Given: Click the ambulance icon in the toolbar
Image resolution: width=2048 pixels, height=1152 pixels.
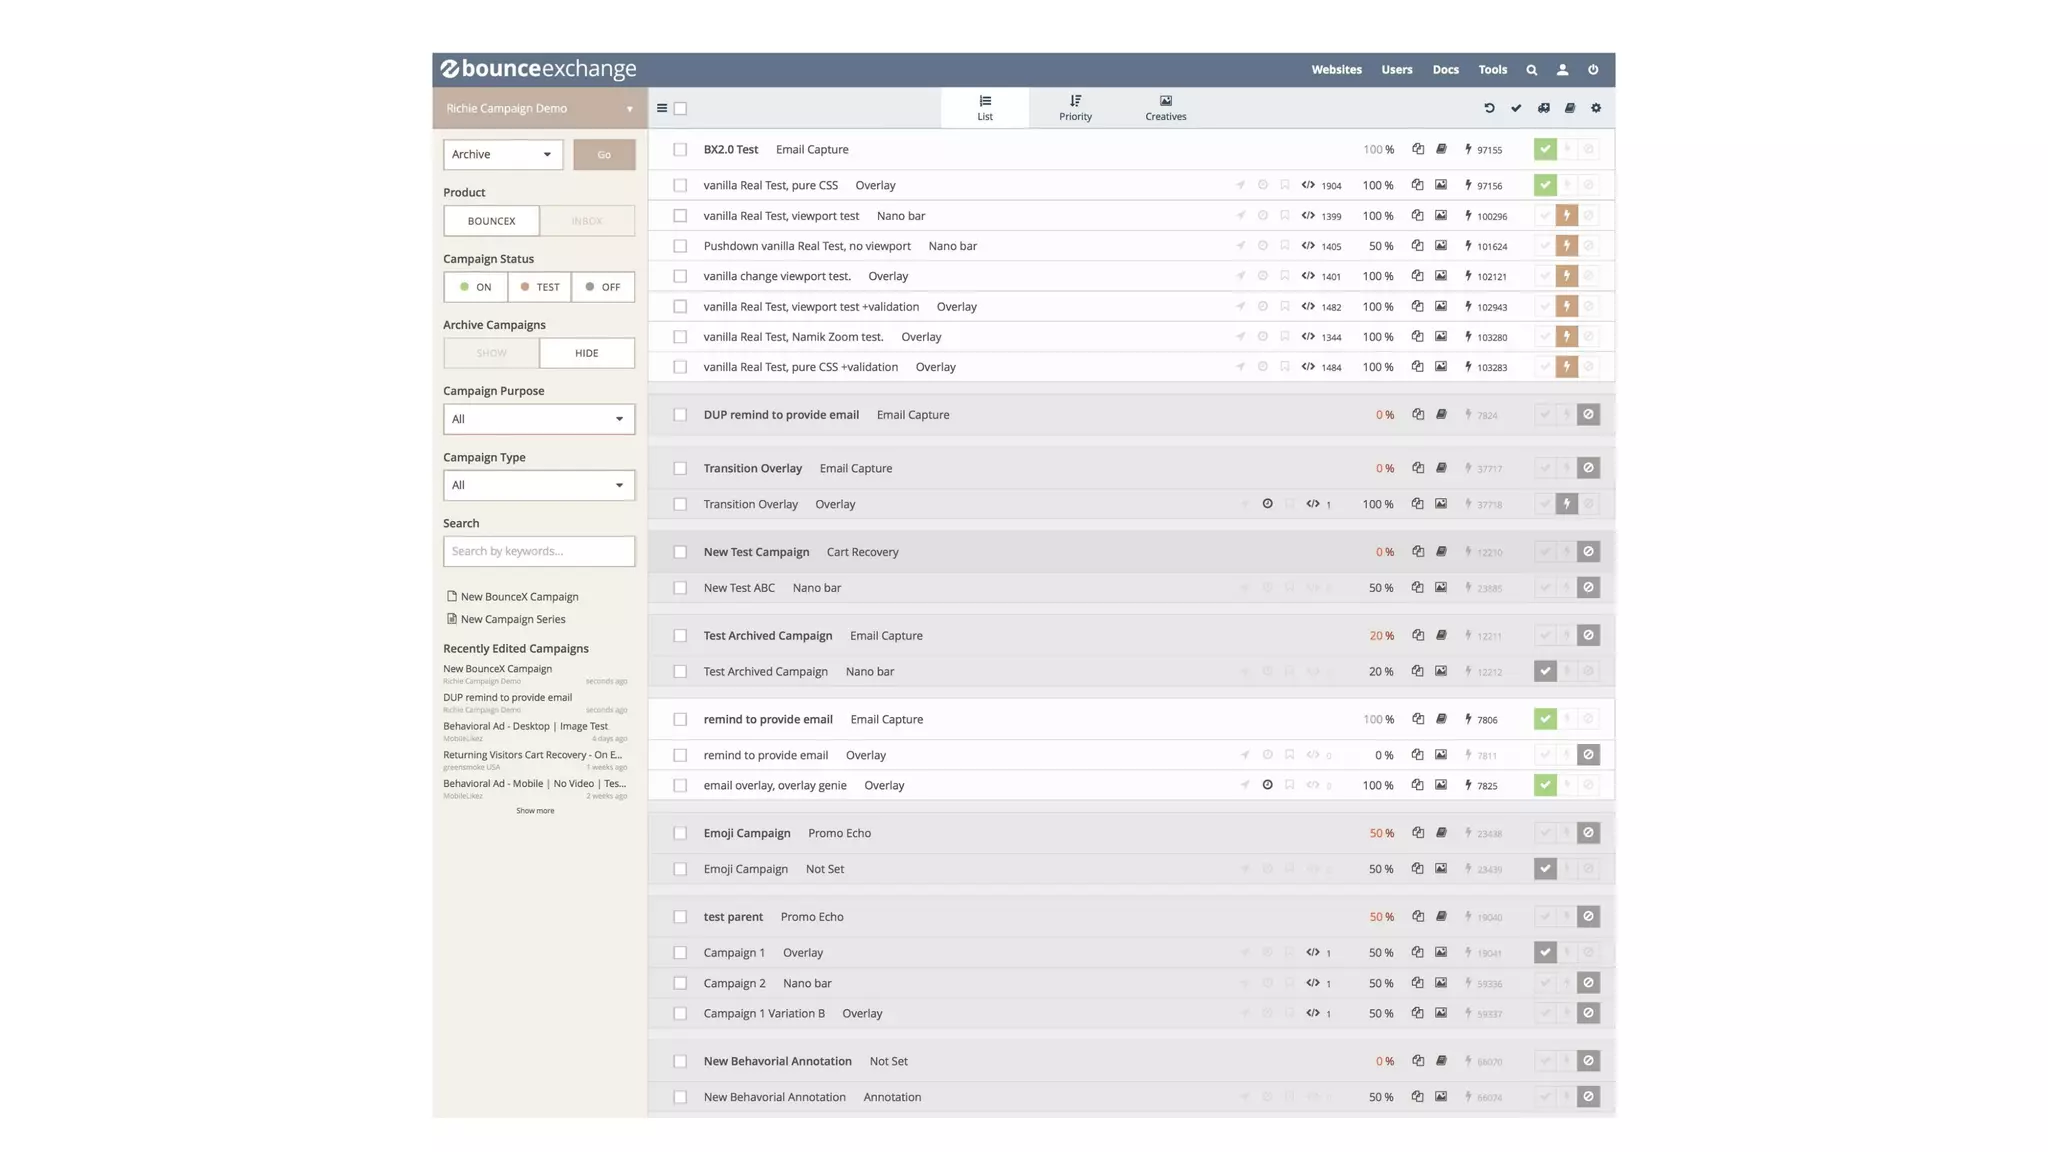Looking at the screenshot, I should click(1543, 108).
